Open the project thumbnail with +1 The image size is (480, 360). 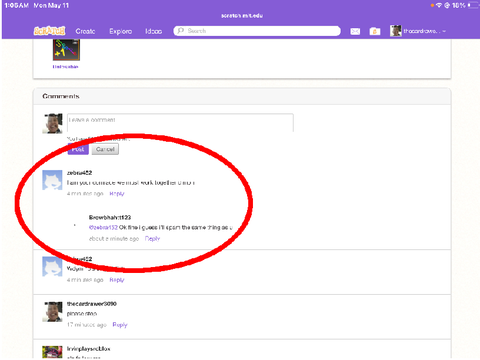(66, 50)
